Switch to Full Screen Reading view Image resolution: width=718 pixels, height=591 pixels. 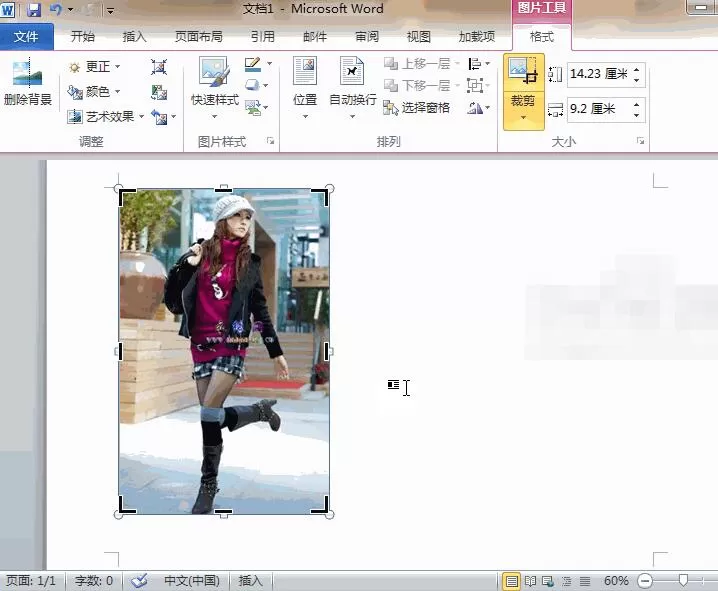(x=530, y=581)
